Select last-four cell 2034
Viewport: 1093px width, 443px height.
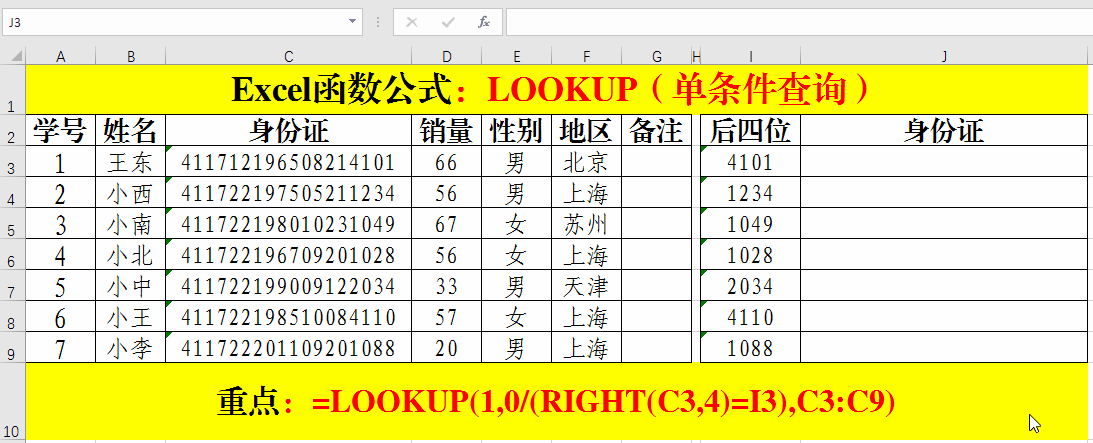point(750,286)
